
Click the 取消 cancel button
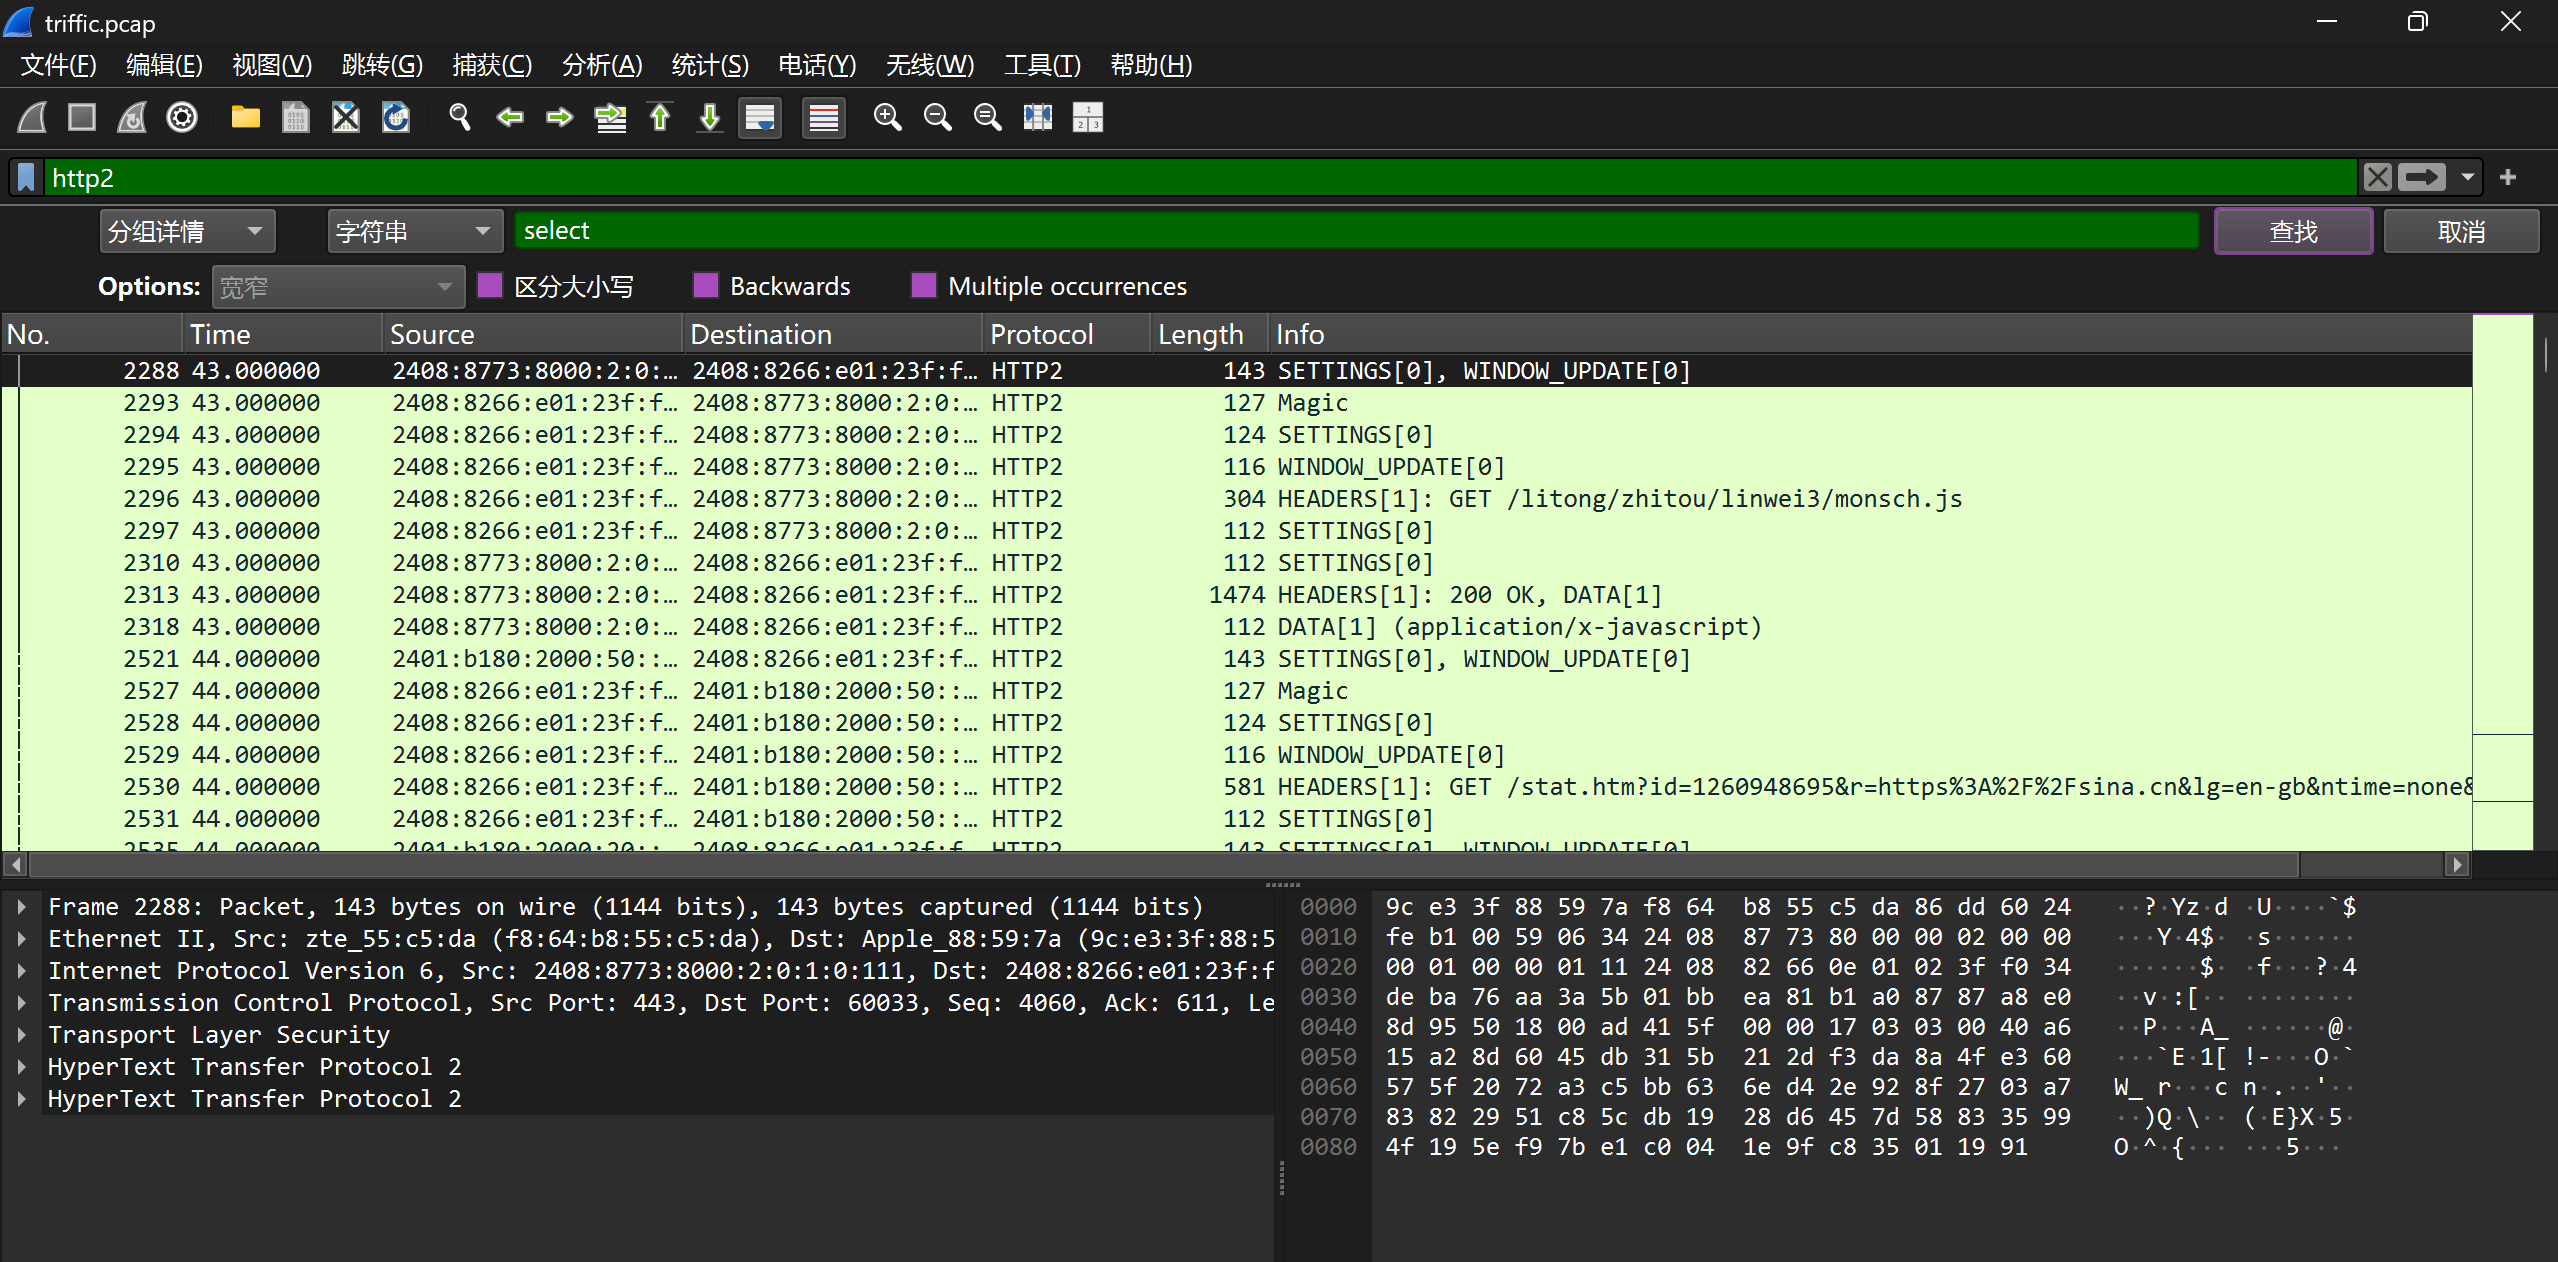click(2461, 232)
